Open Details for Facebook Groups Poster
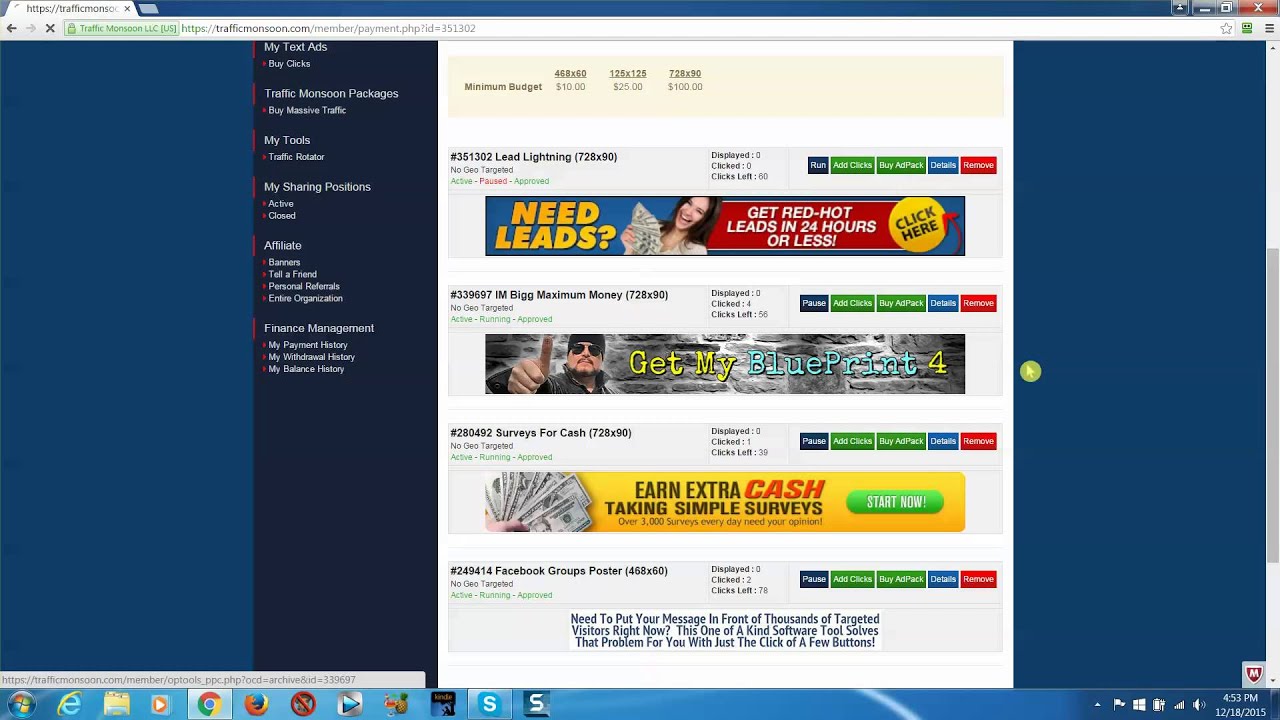This screenshot has height=720, width=1280. click(943, 579)
